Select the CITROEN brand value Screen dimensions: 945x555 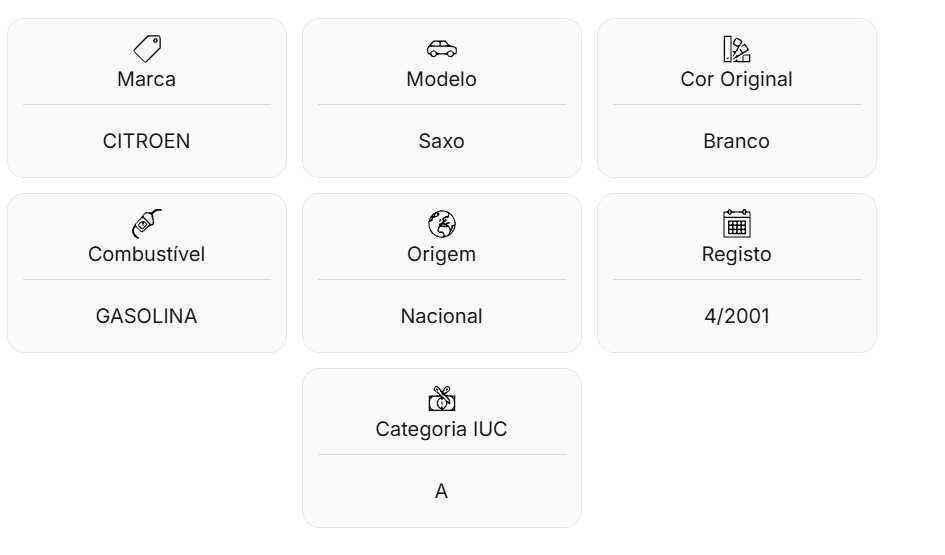pos(146,141)
